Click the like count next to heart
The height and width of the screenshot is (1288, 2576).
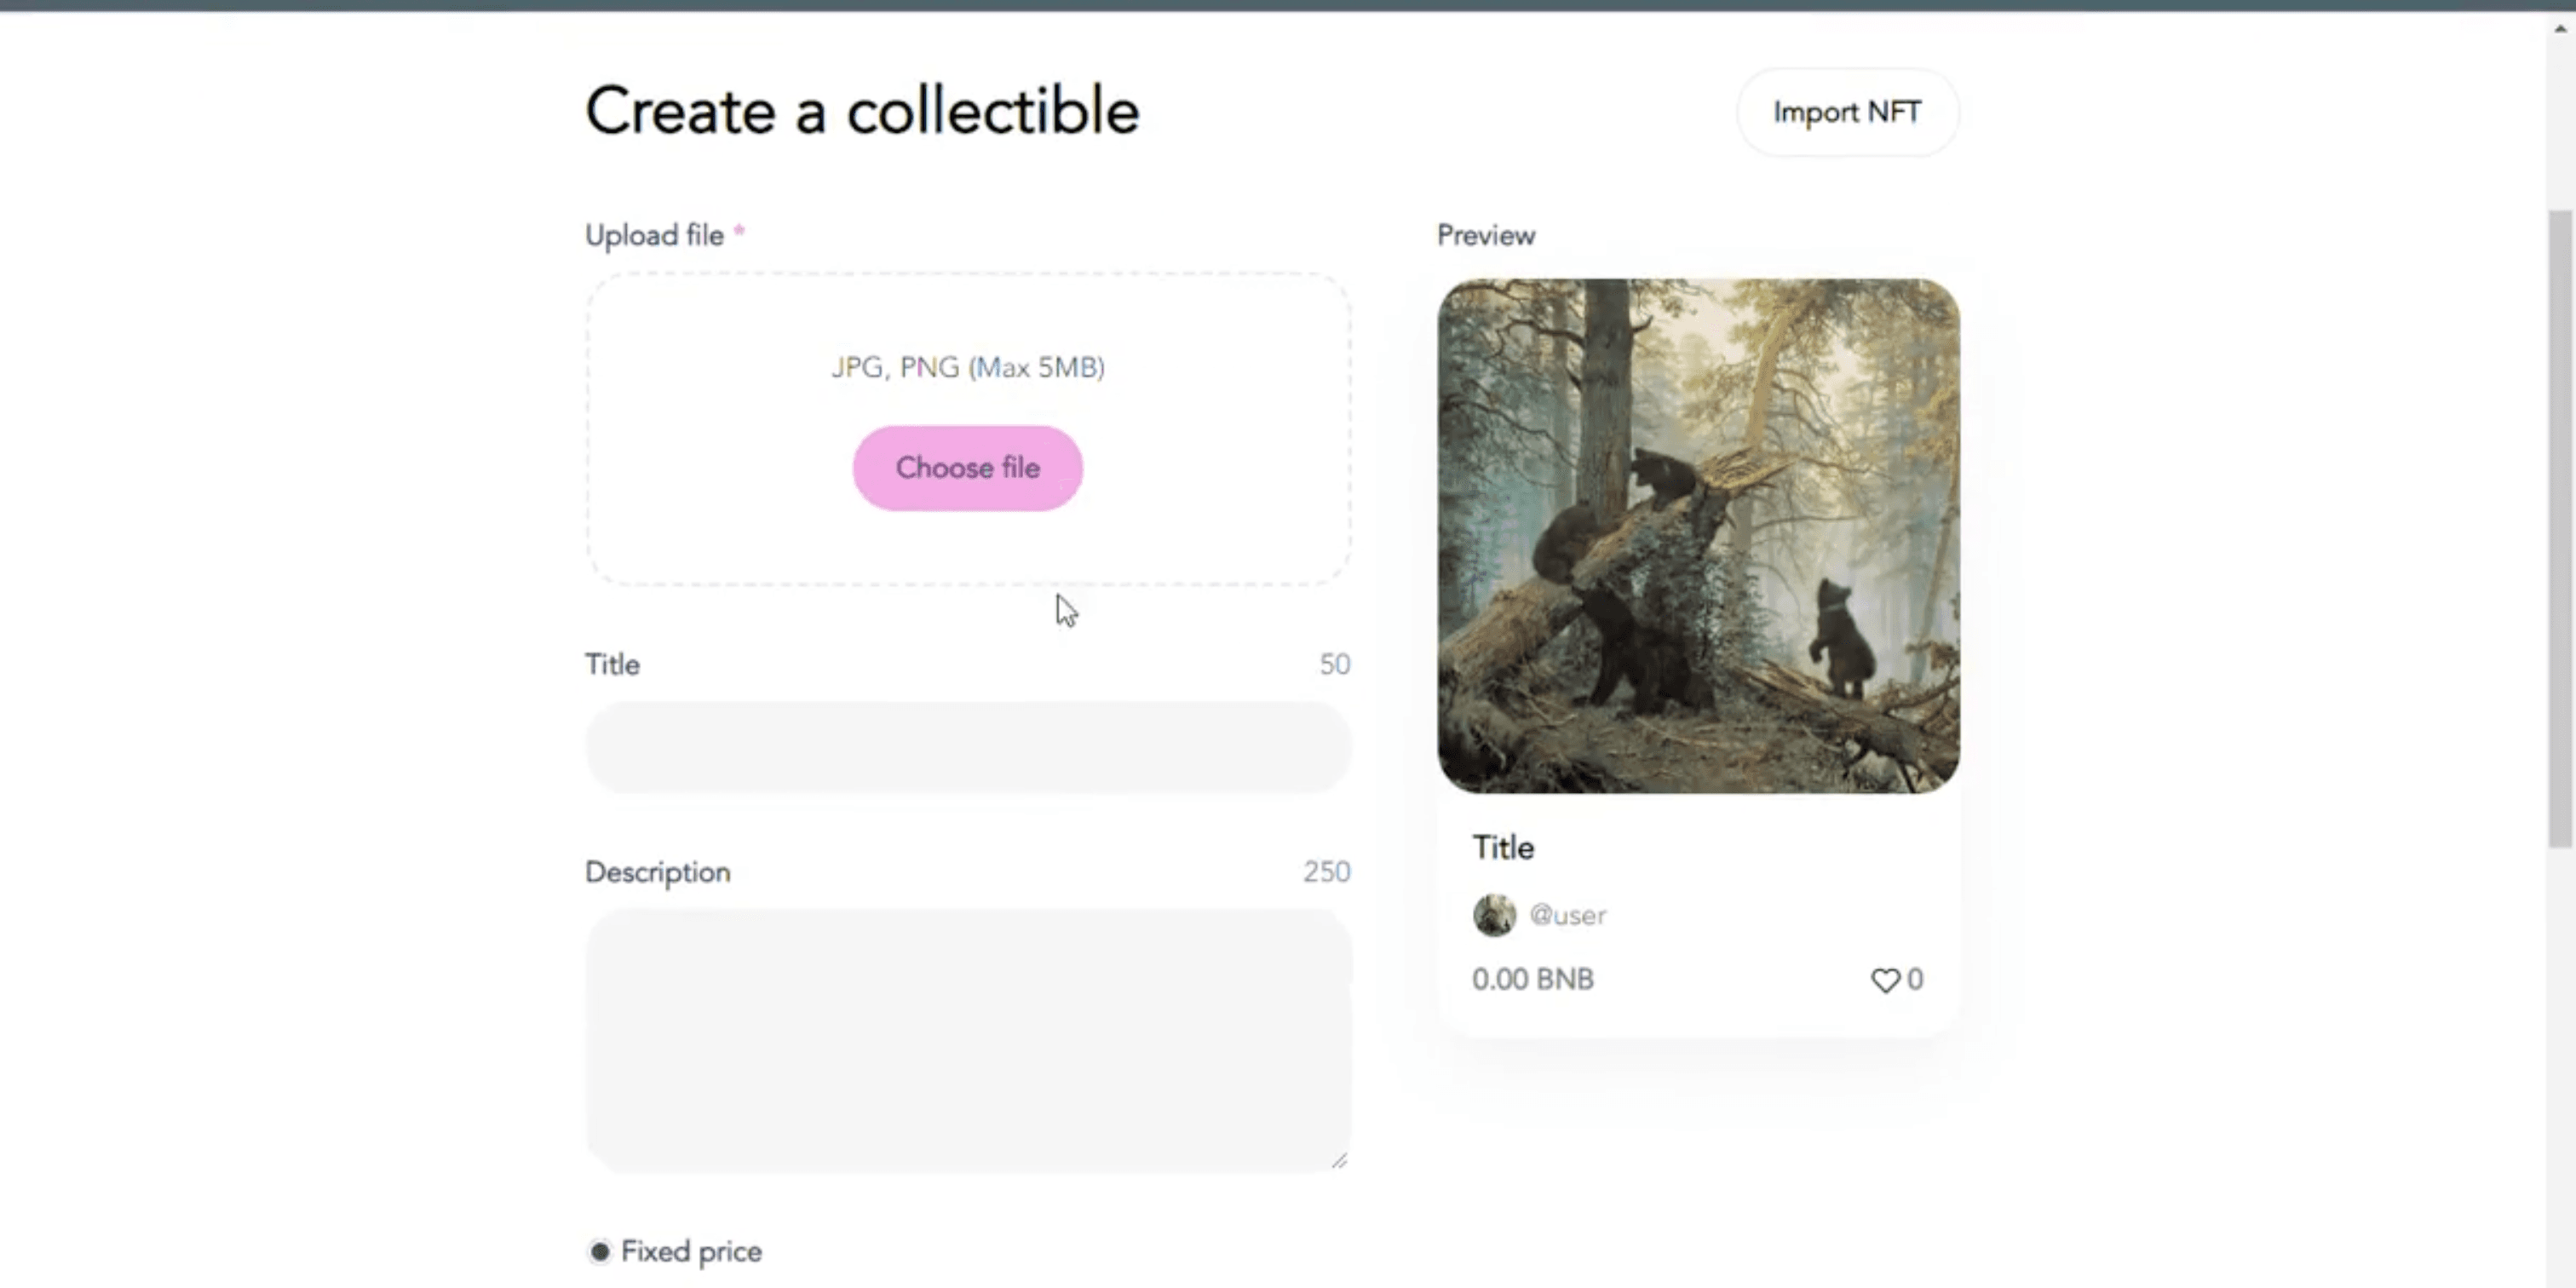1915,979
